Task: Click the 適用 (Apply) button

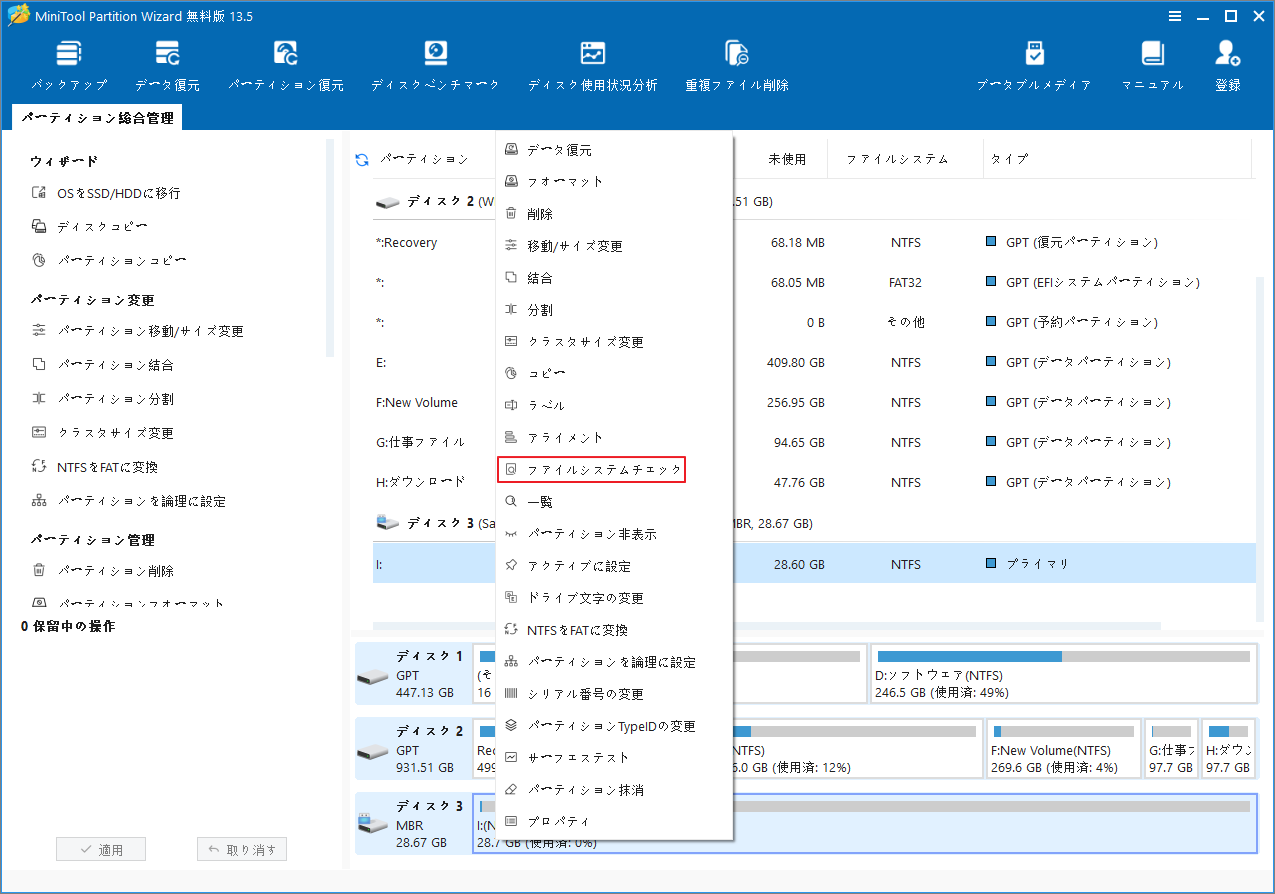Action: coord(100,848)
